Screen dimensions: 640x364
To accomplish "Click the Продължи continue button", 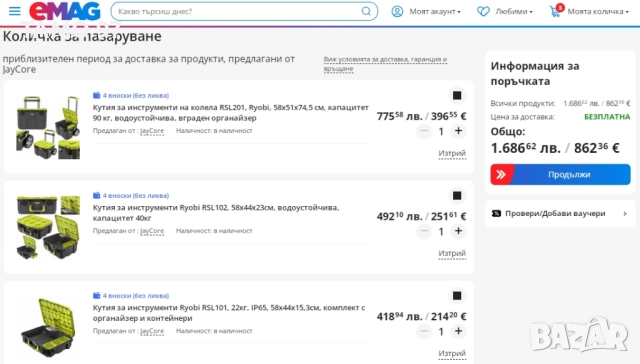I will (x=560, y=174).
